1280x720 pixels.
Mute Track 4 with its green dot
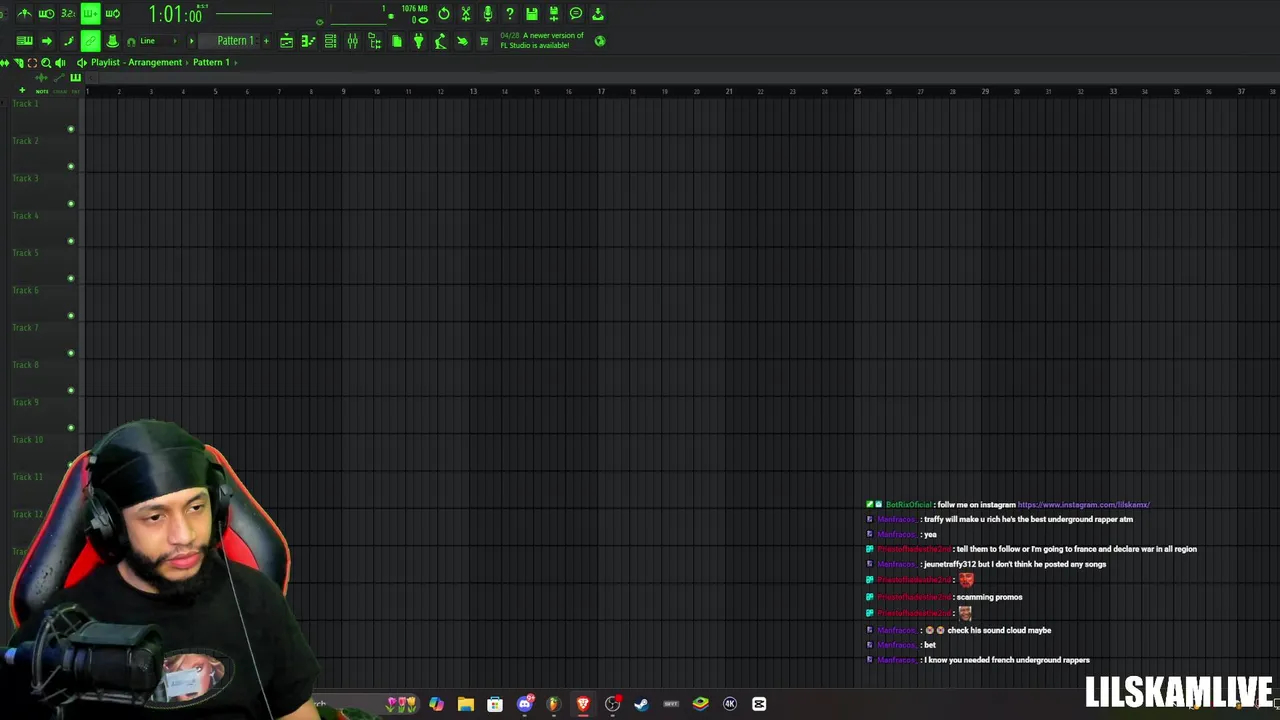tap(70, 241)
